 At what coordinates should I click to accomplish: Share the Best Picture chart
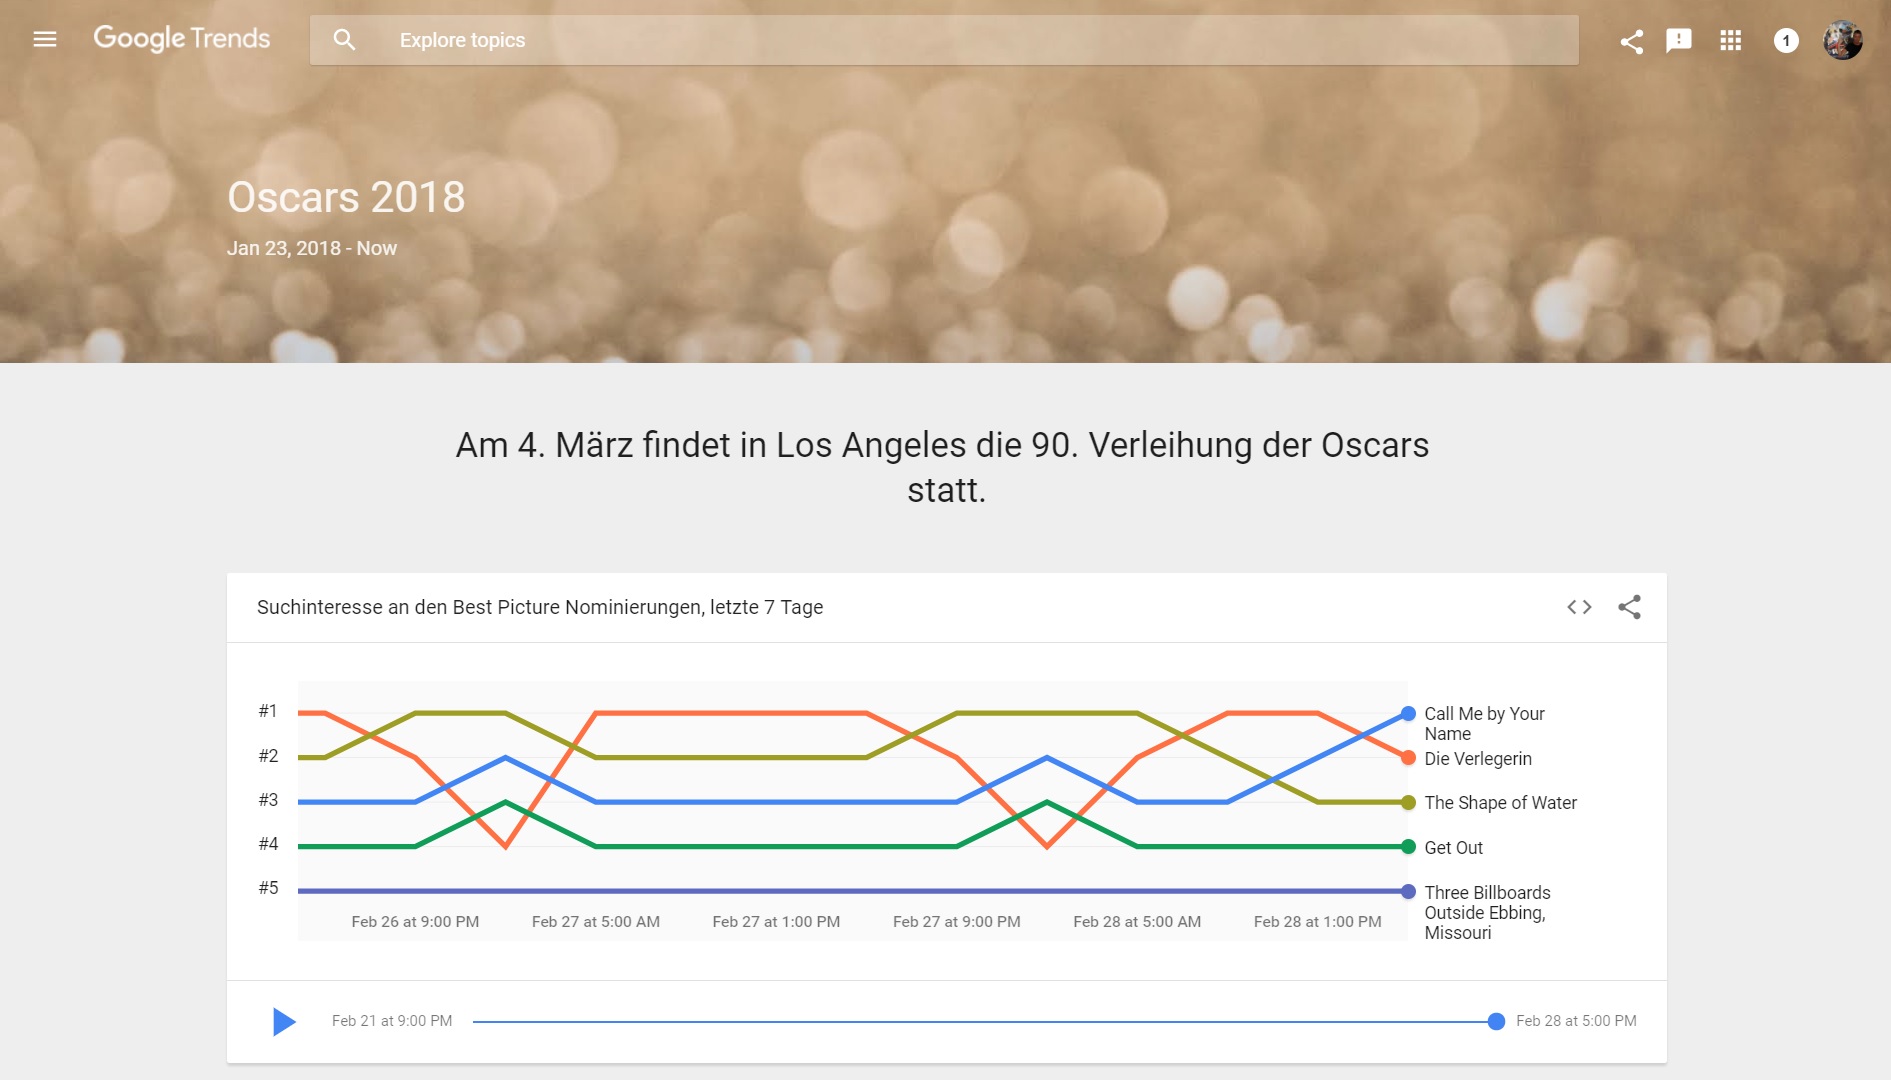[1629, 607]
